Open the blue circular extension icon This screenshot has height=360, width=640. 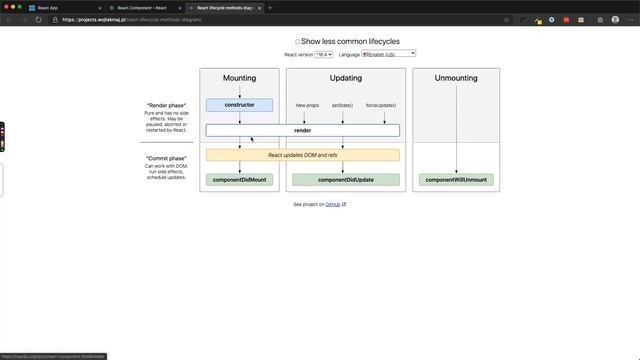pos(551,20)
